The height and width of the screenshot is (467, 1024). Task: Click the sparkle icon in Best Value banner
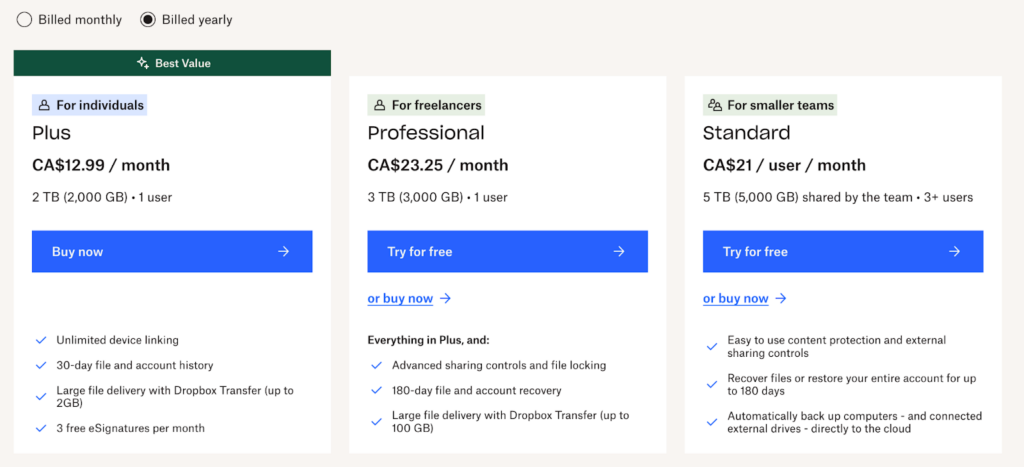tap(143, 63)
